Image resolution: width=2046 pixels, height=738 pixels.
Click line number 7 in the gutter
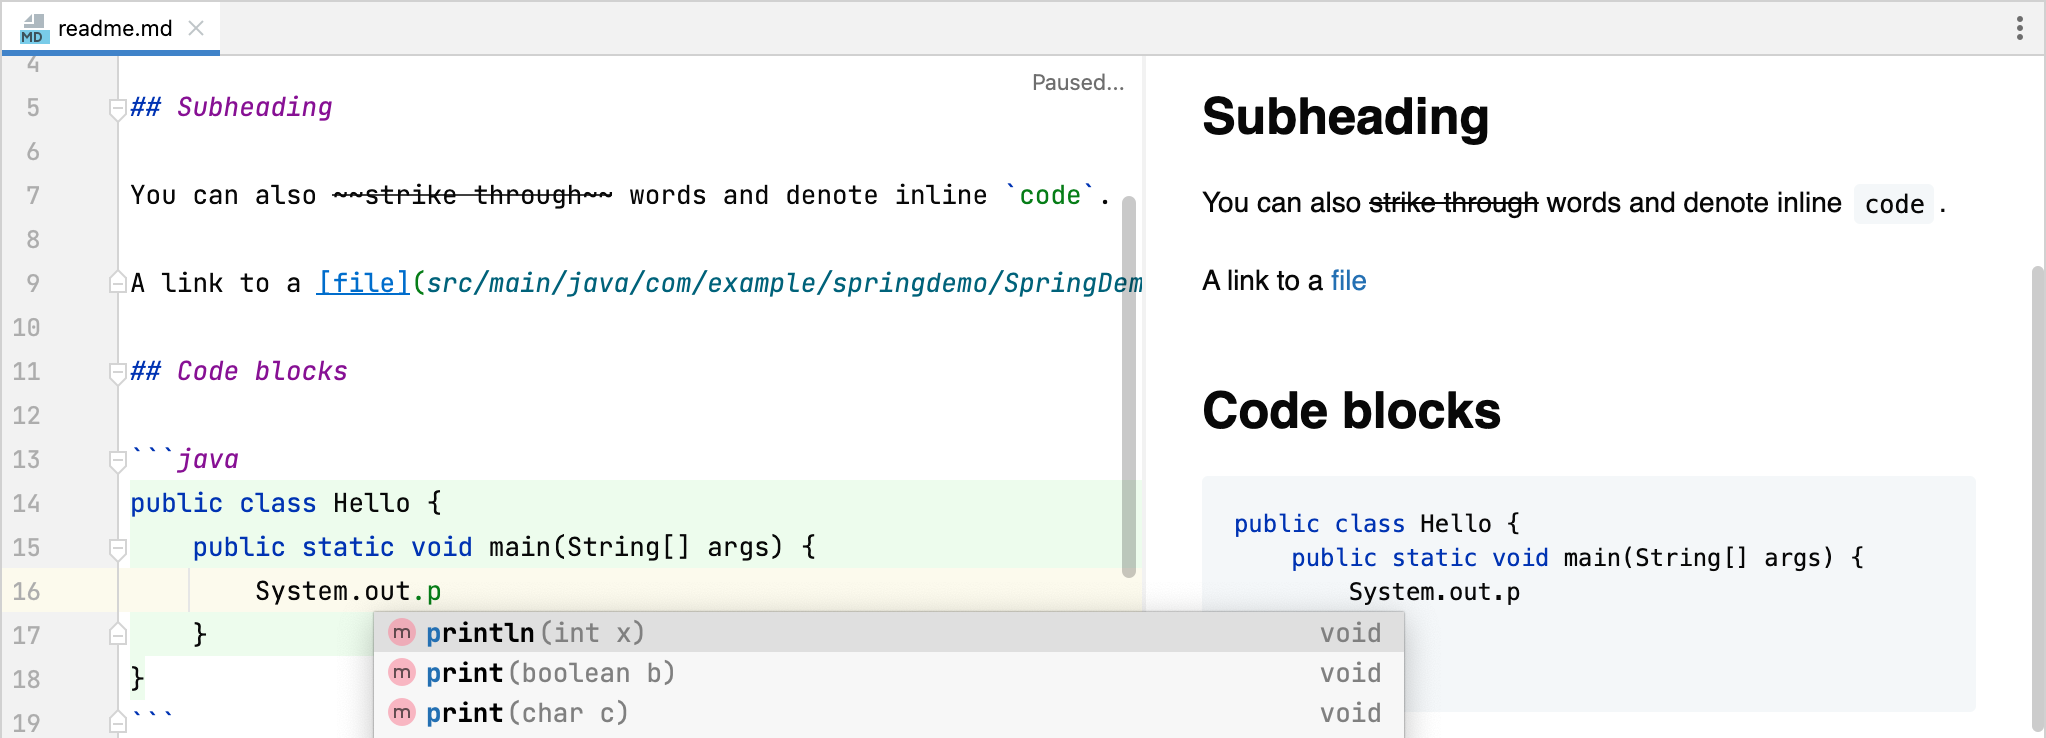tap(33, 195)
